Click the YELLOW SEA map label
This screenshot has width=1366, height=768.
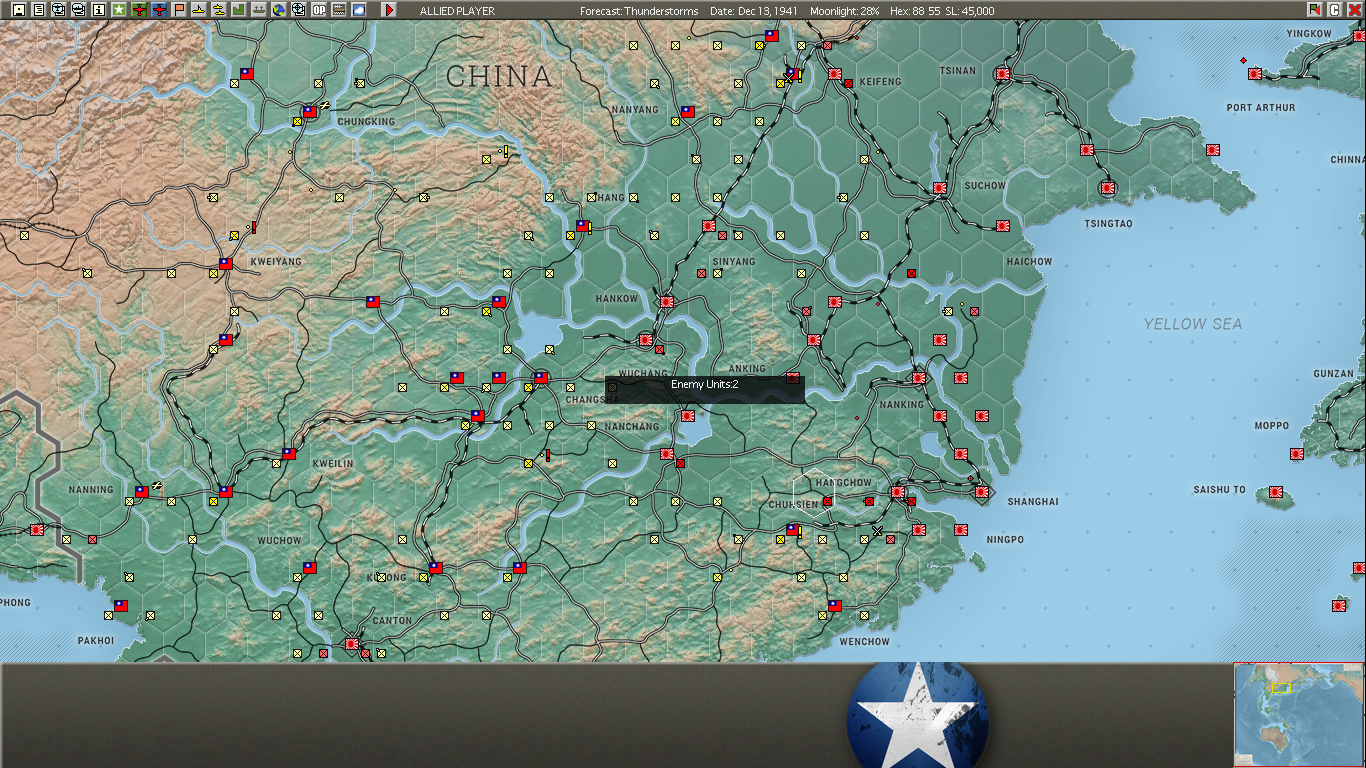[x=1193, y=324]
